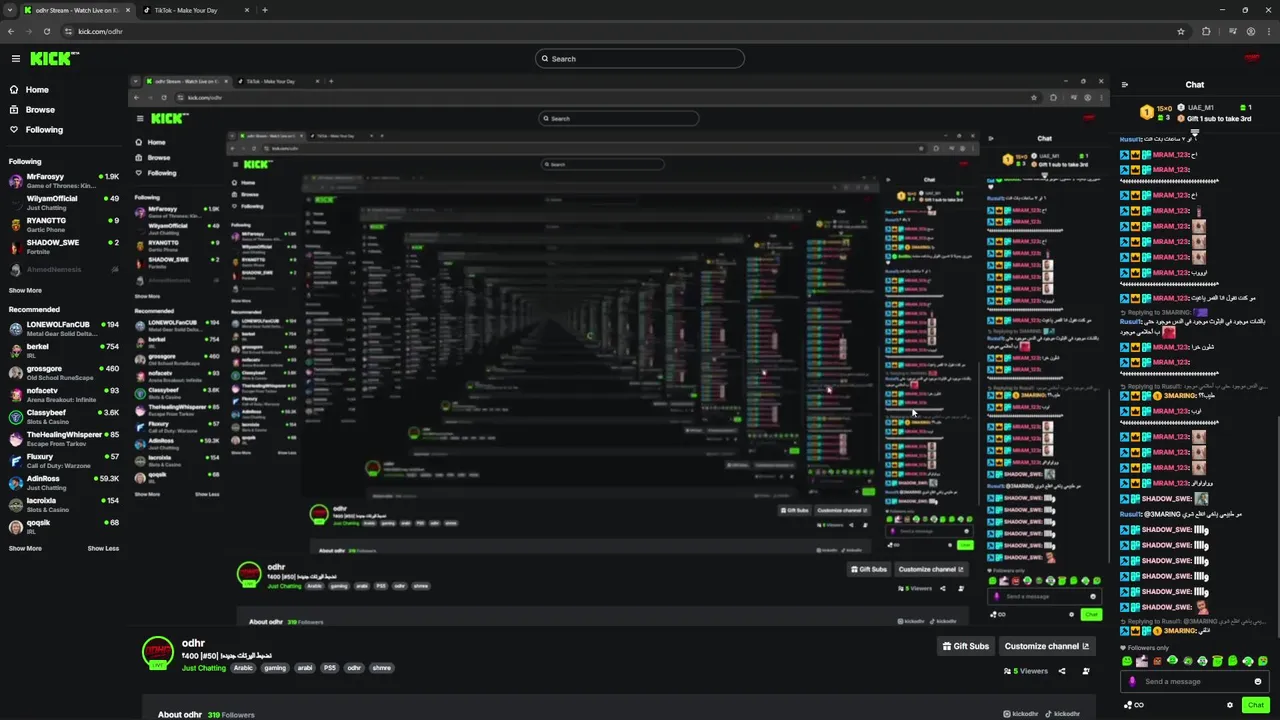Viewport: 1280px width, 720px height.
Task: Click the stream video thumbnail
Action: click(618, 350)
